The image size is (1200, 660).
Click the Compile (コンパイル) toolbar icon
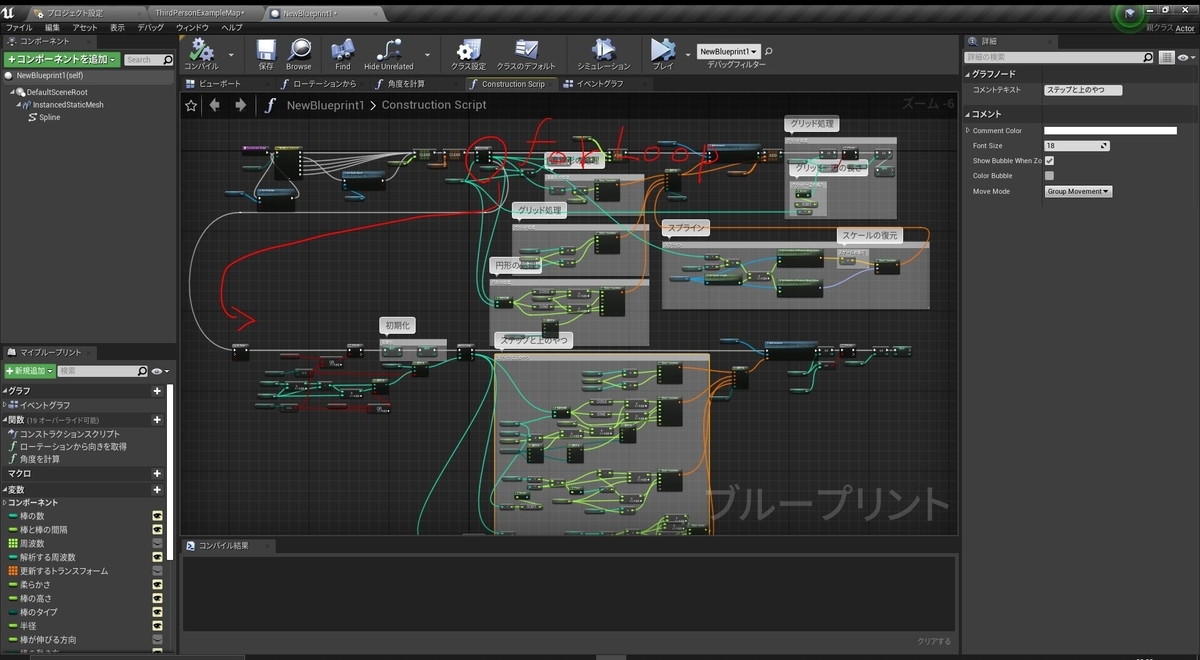pyautogui.click(x=201, y=50)
